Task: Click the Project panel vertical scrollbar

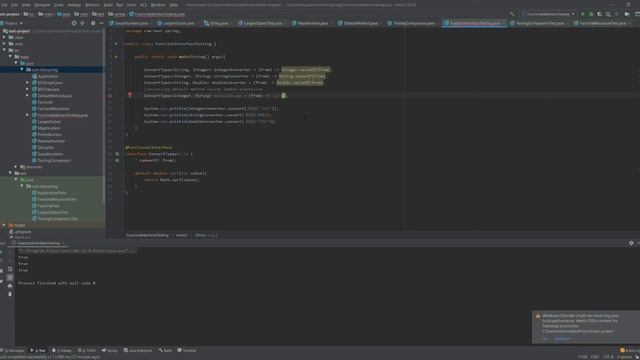Action: [104, 116]
